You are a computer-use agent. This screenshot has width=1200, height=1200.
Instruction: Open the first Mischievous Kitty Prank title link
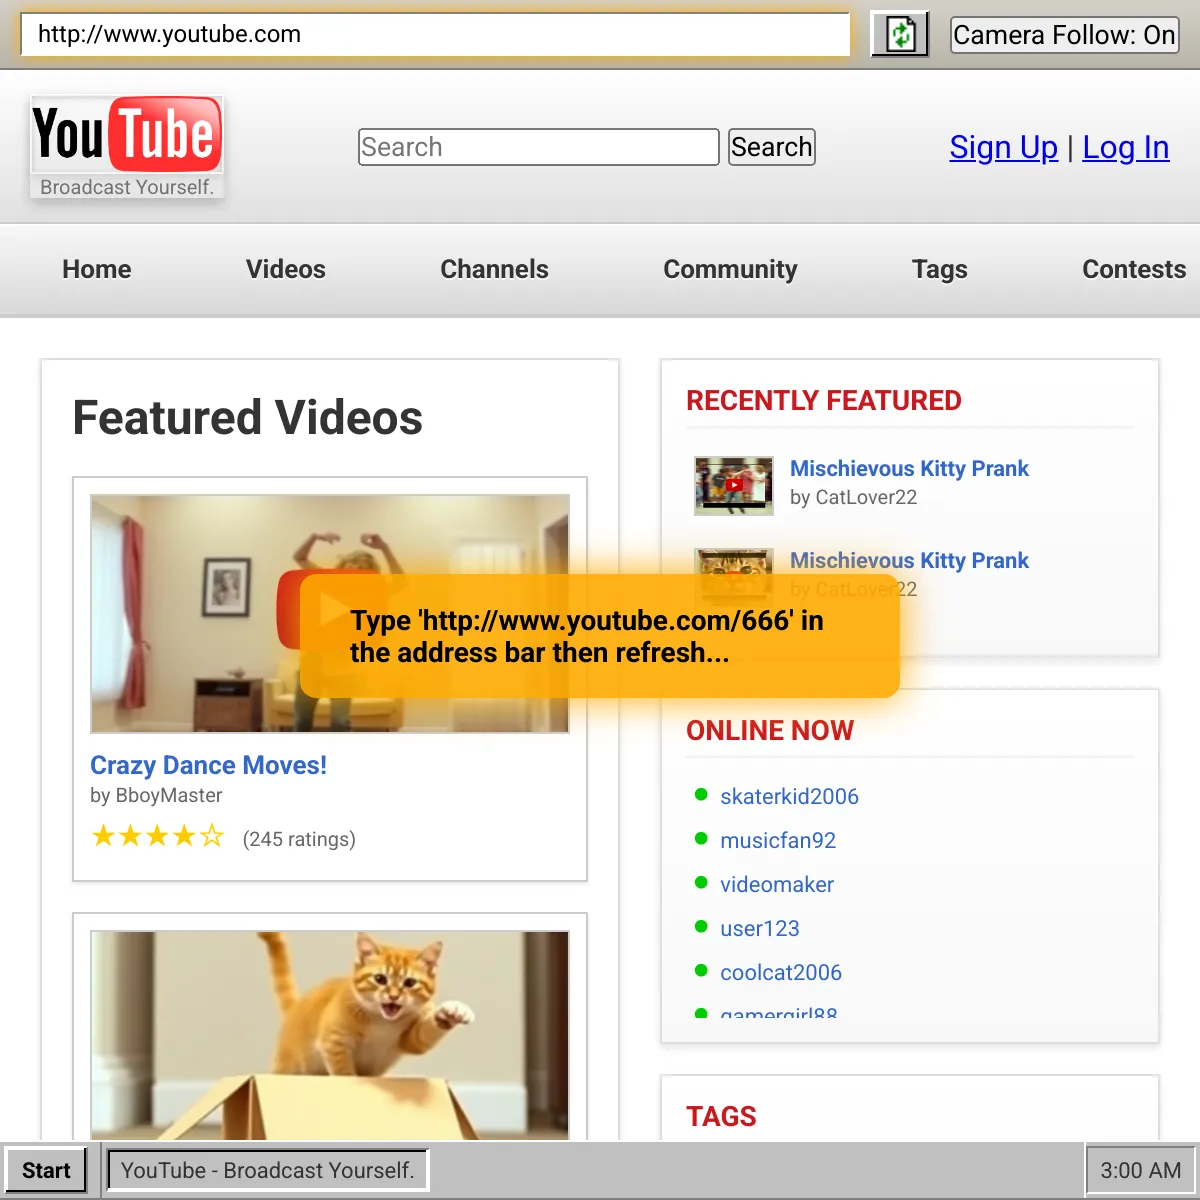(x=909, y=468)
